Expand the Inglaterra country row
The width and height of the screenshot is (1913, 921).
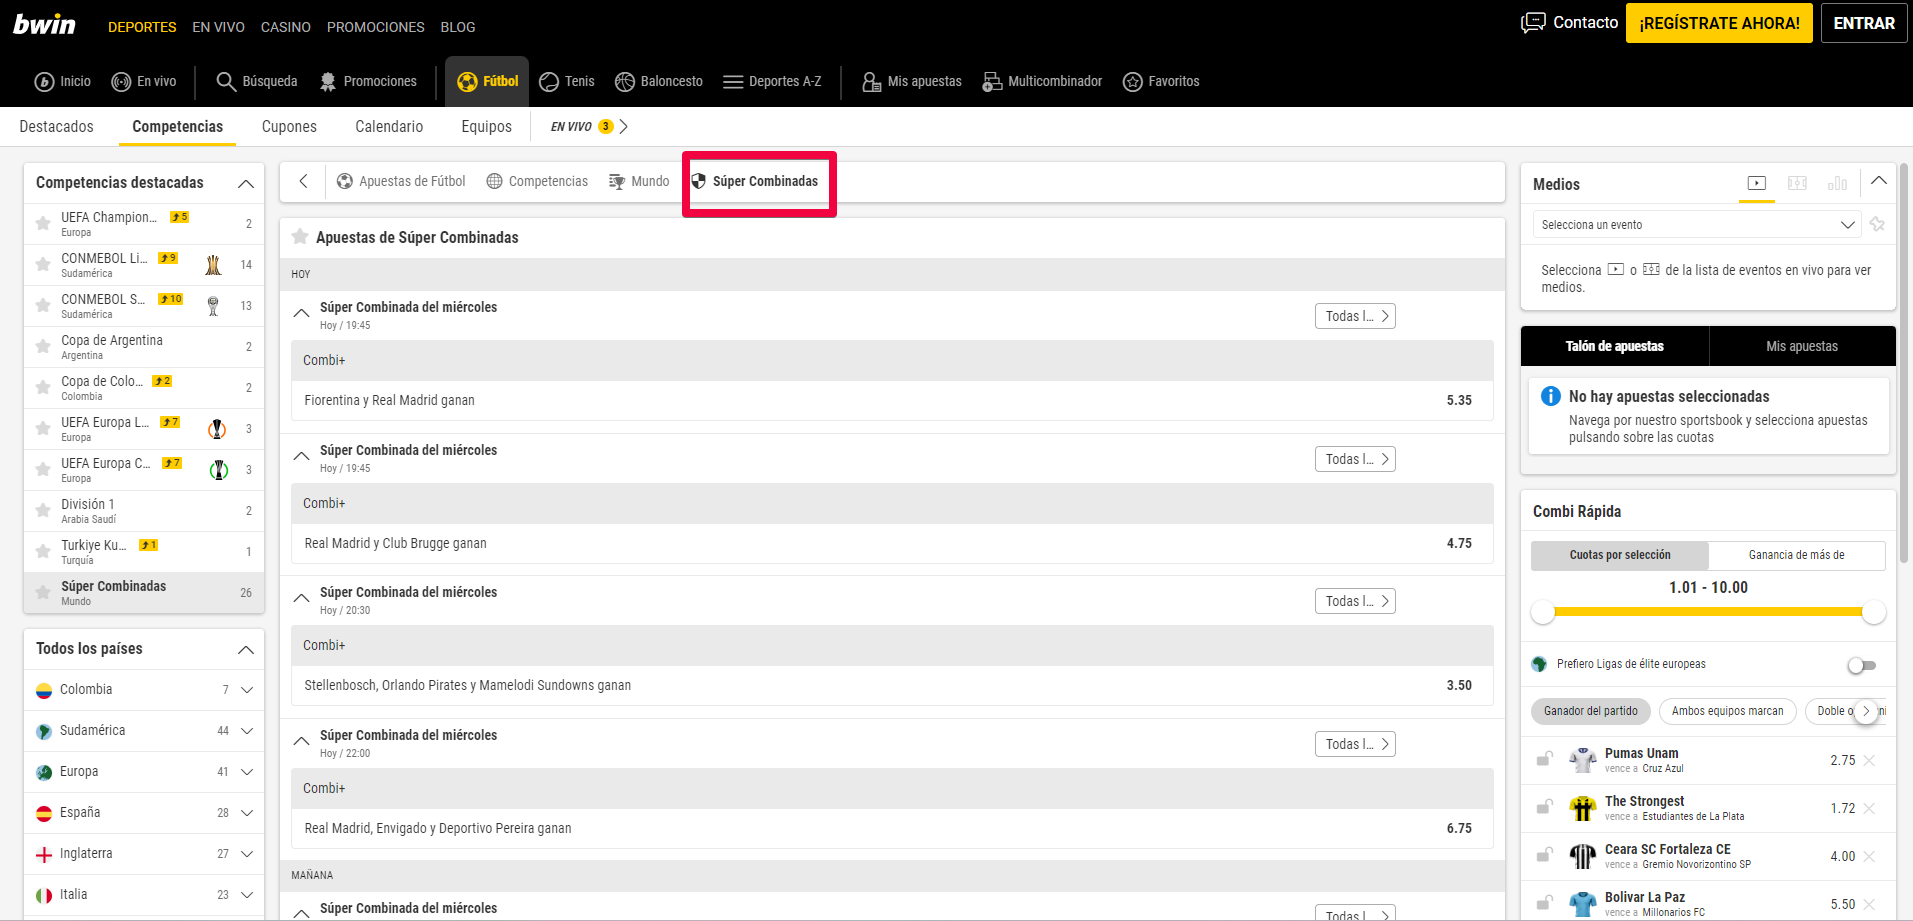pos(247,854)
